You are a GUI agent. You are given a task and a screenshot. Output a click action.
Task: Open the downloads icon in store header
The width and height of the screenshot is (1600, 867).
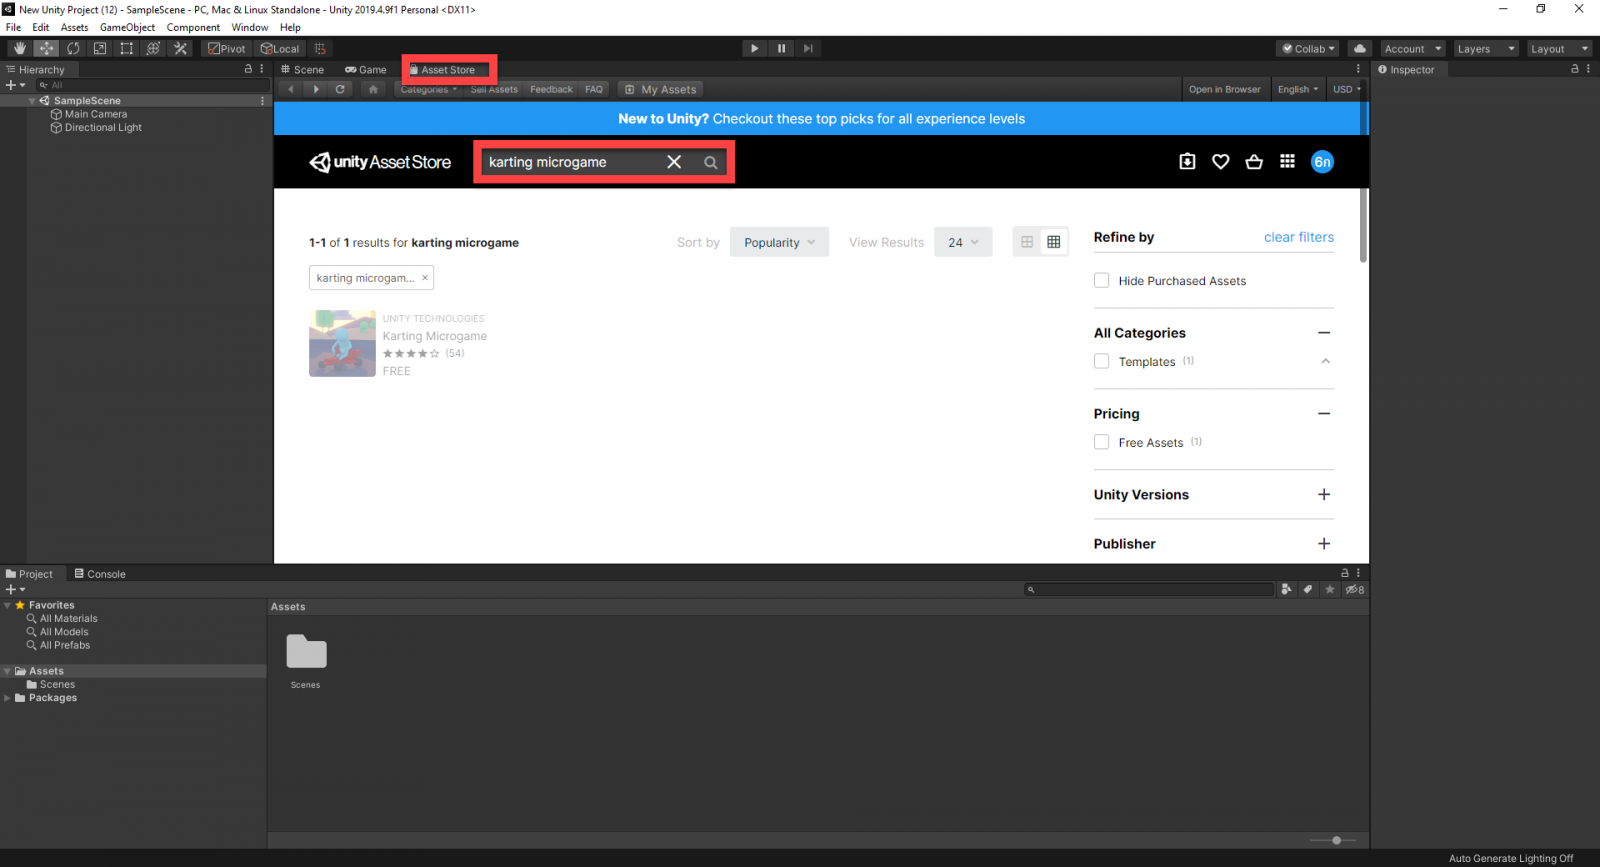click(x=1187, y=162)
